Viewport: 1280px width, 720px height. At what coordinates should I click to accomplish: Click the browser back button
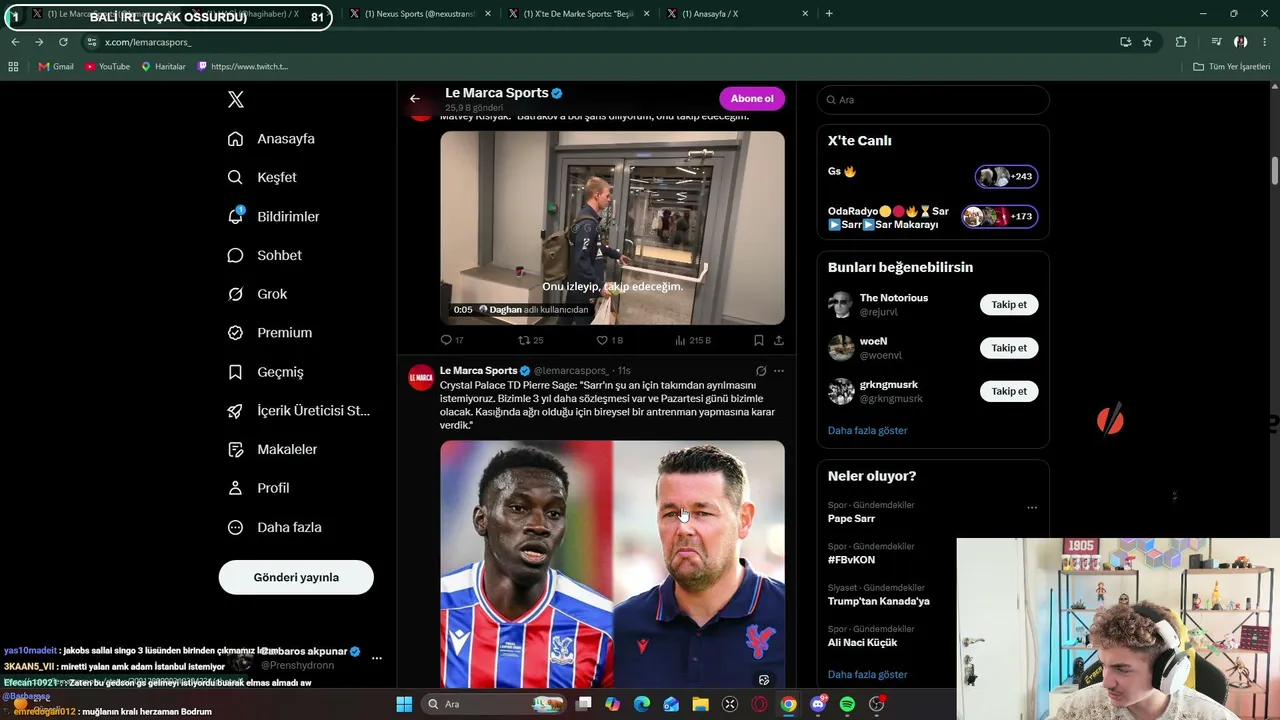pyautogui.click(x=15, y=42)
